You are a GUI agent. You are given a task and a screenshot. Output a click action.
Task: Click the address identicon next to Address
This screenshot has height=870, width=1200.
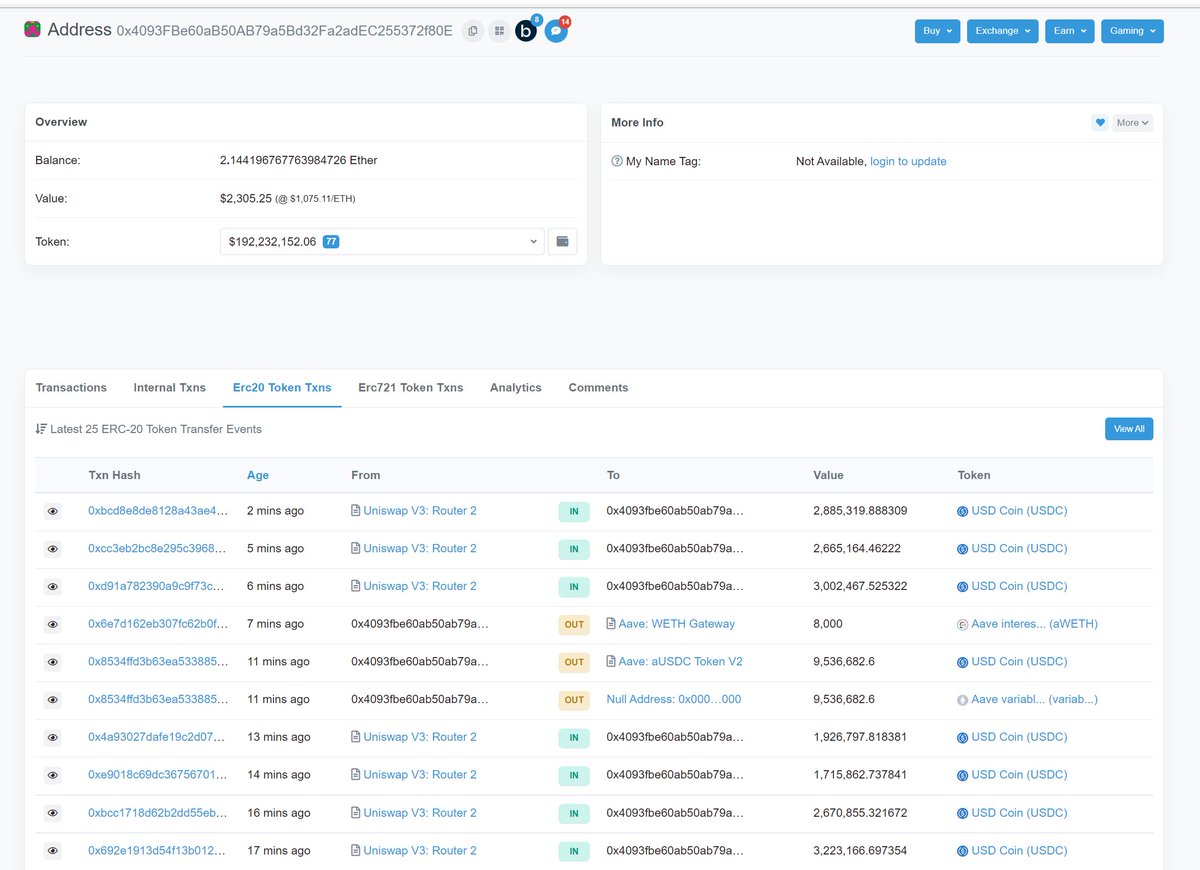[x=33, y=30]
